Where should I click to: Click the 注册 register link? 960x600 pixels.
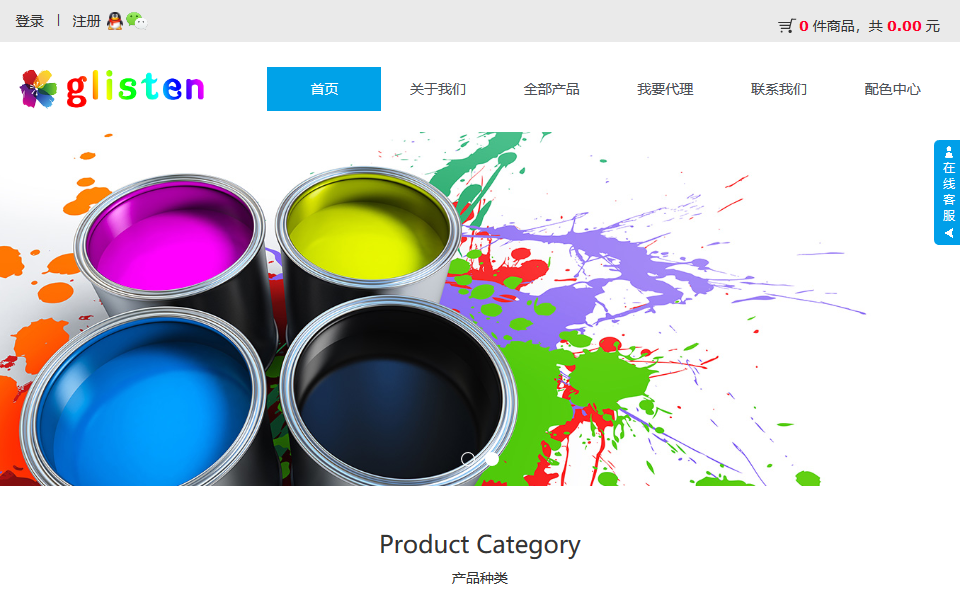[x=86, y=21]
